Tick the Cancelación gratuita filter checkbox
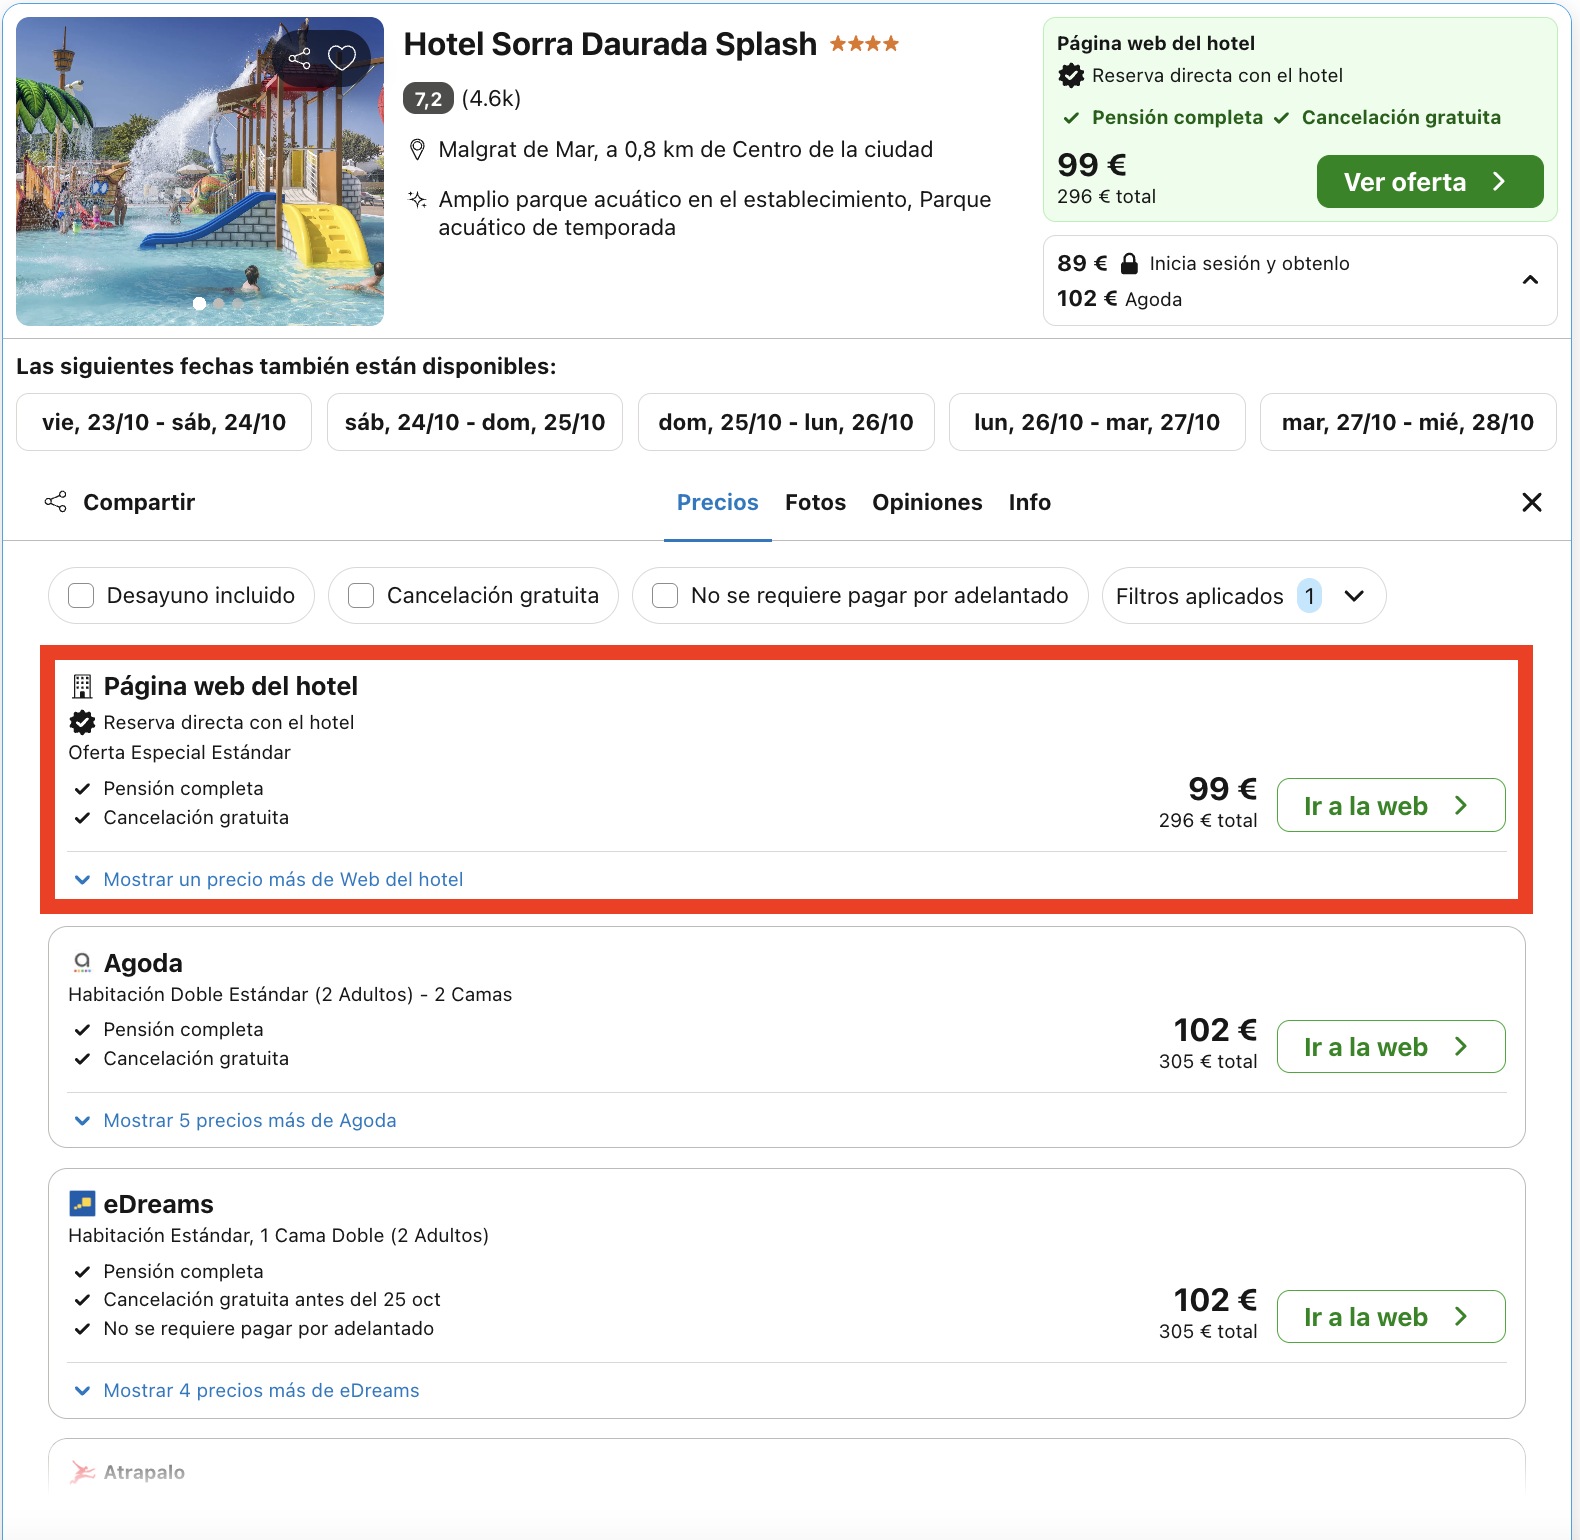 [x=361, y=596]
